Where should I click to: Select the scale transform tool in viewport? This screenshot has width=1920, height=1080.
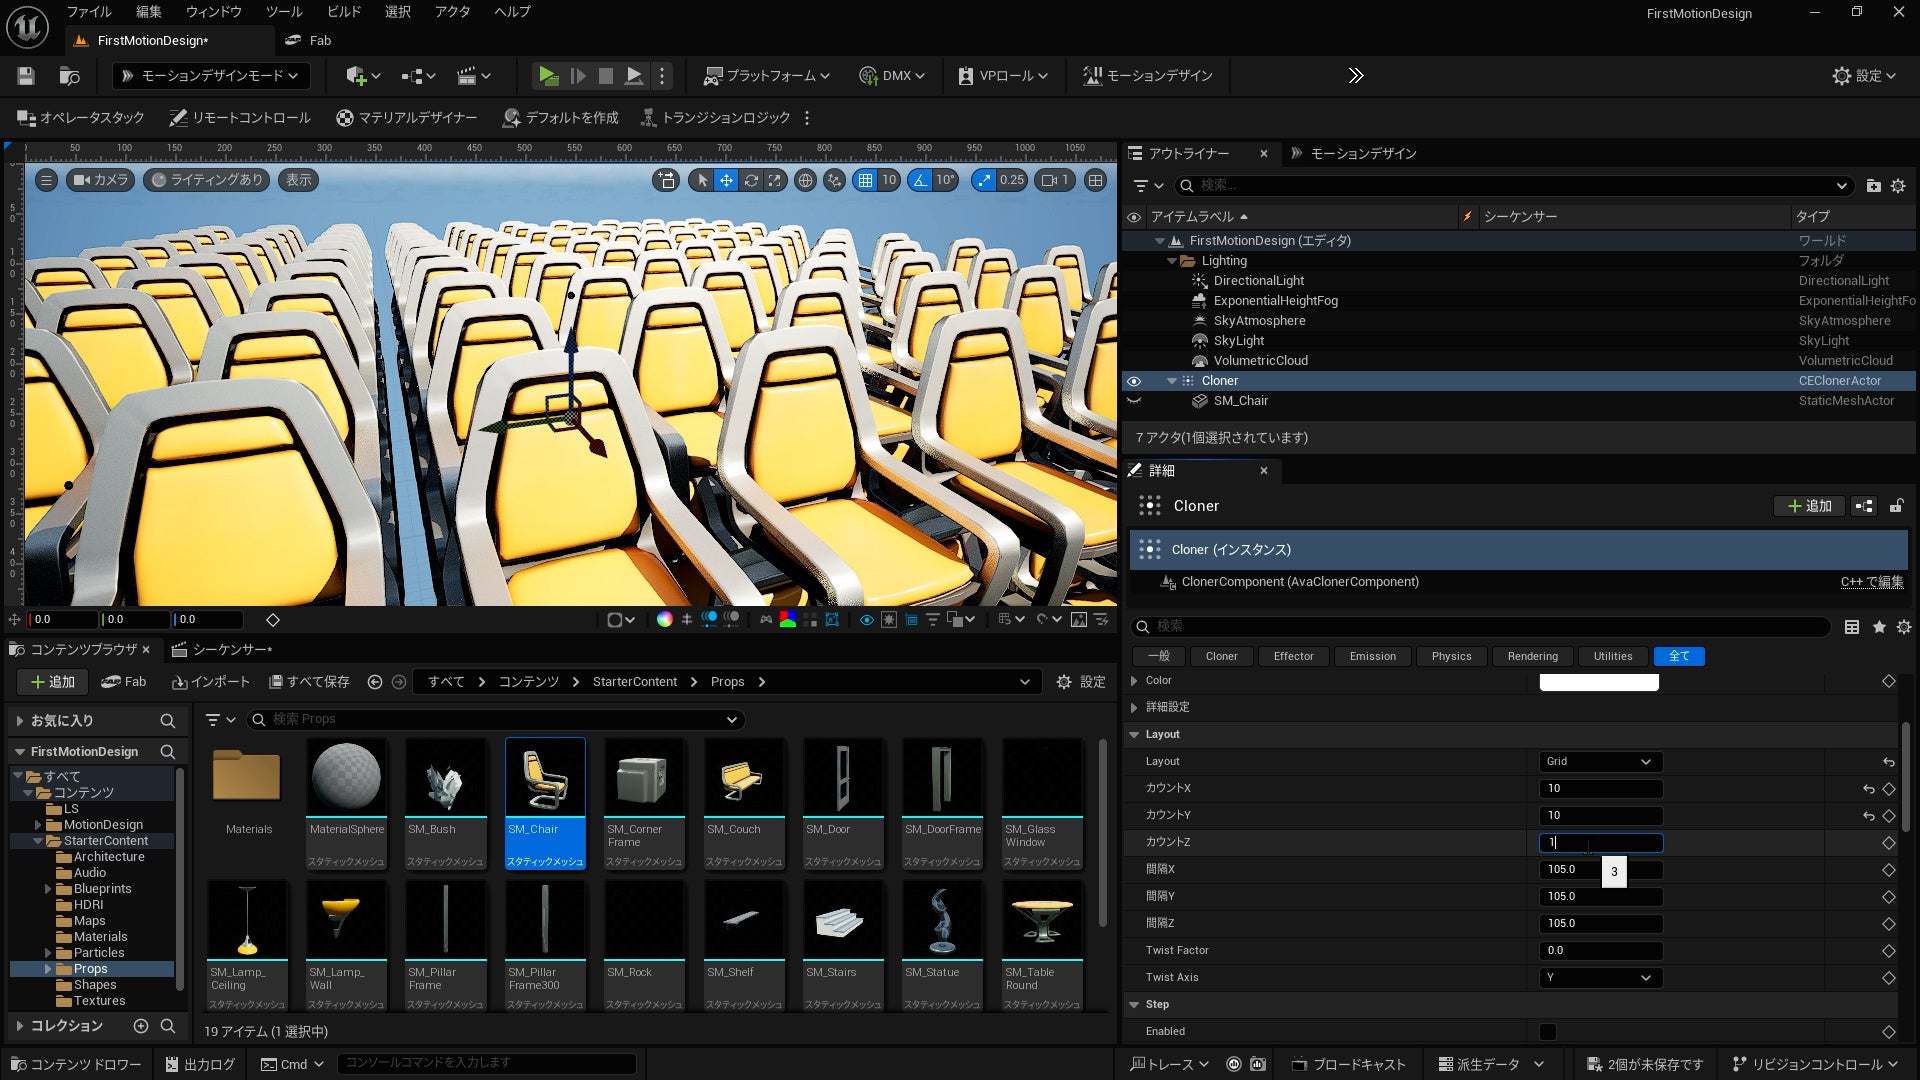pyautogui.click(x=774, y=180)
